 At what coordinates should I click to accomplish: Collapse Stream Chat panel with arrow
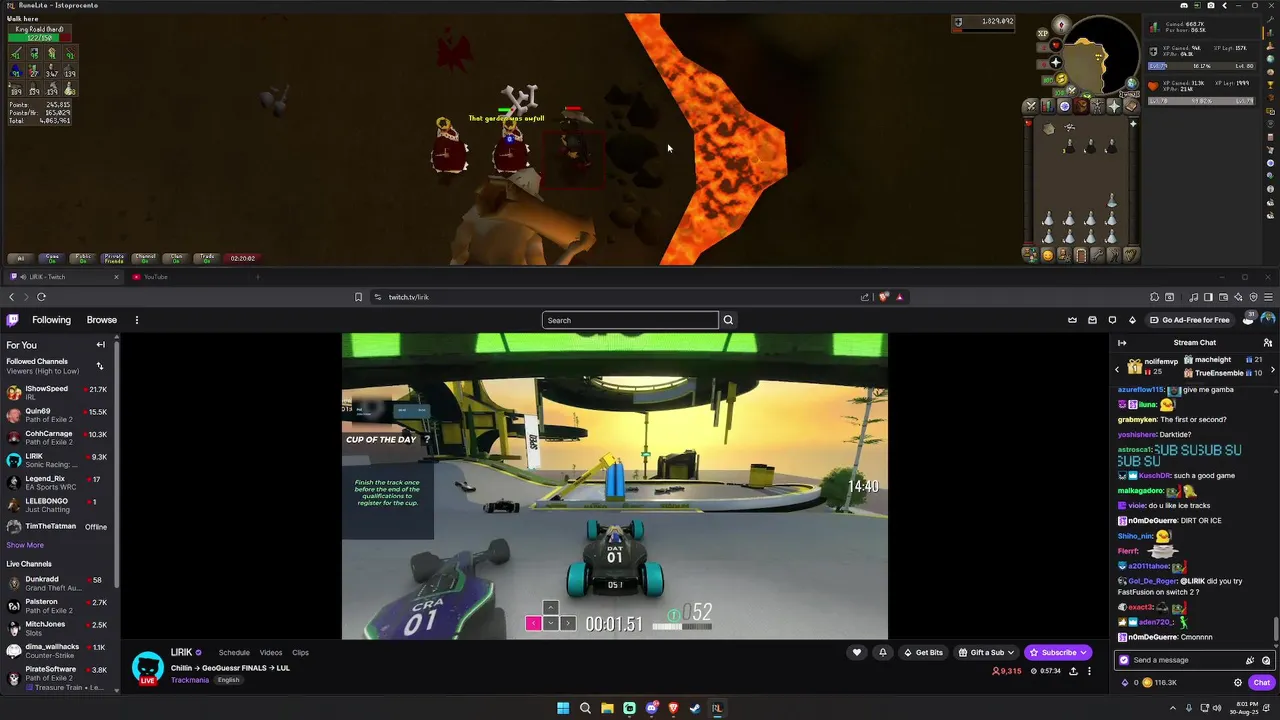pos(1122,343)
